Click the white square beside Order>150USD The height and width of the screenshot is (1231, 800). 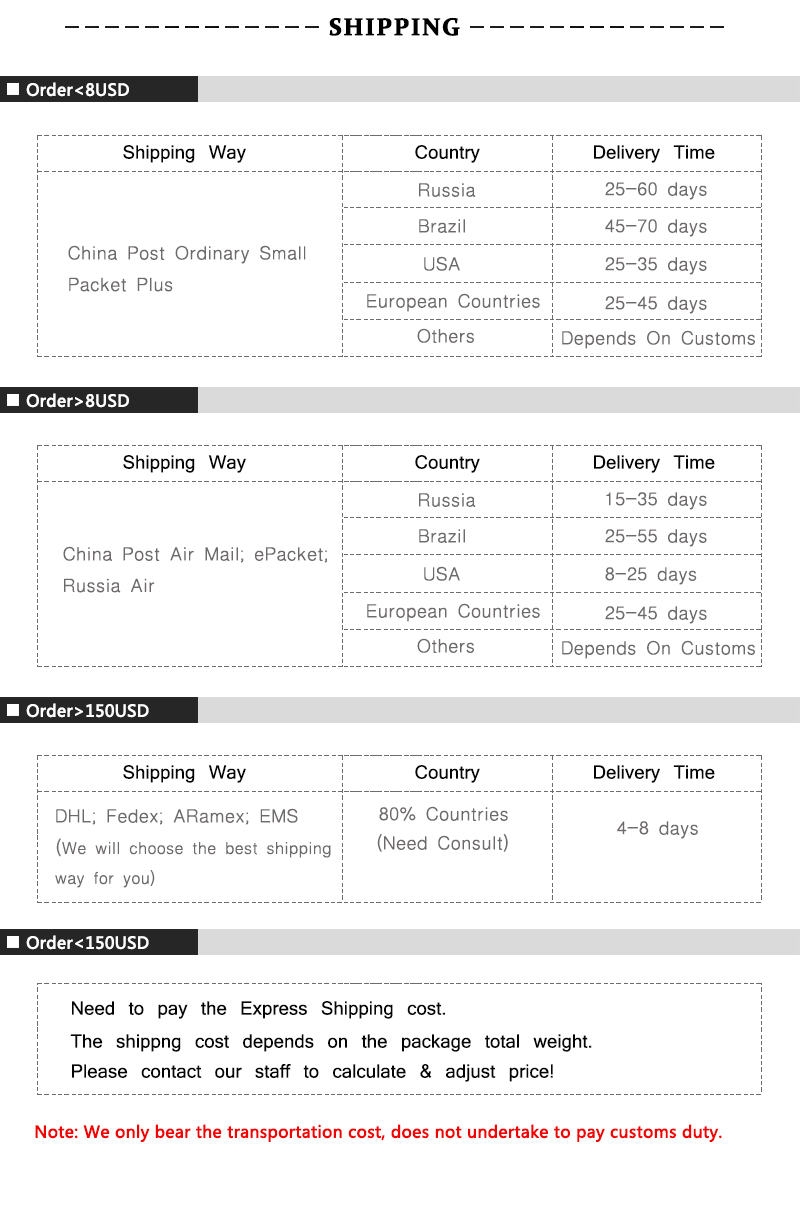13,710
